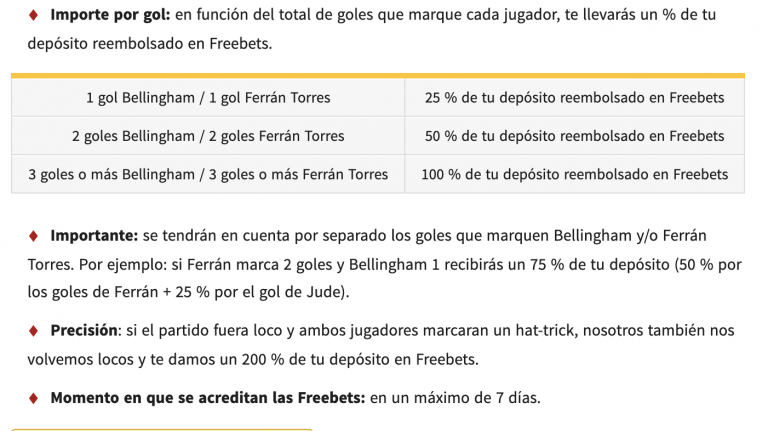This screenshot has width=768, height=431.
Task: Click the bold 'Importante:' label
Action: [x=94, y=236]
